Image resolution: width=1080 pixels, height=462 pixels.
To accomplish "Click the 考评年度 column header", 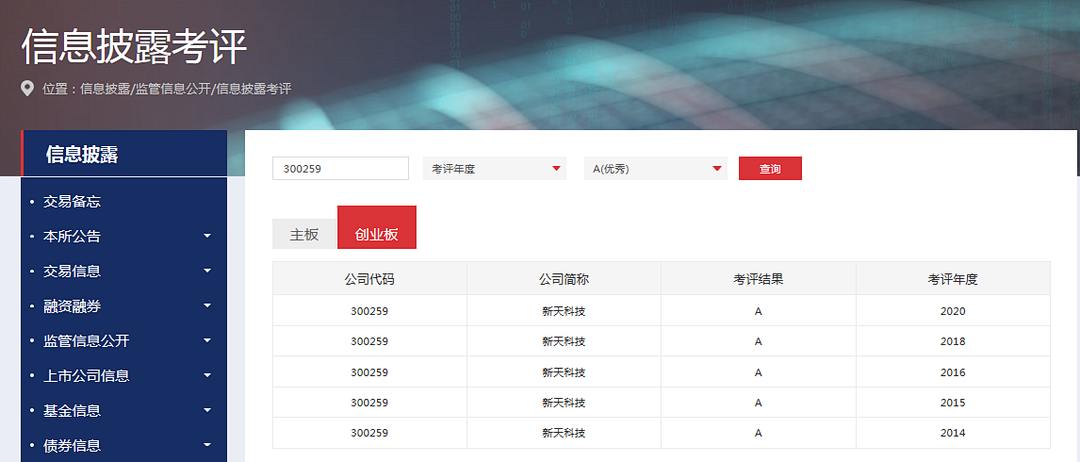I will point(952,279).
